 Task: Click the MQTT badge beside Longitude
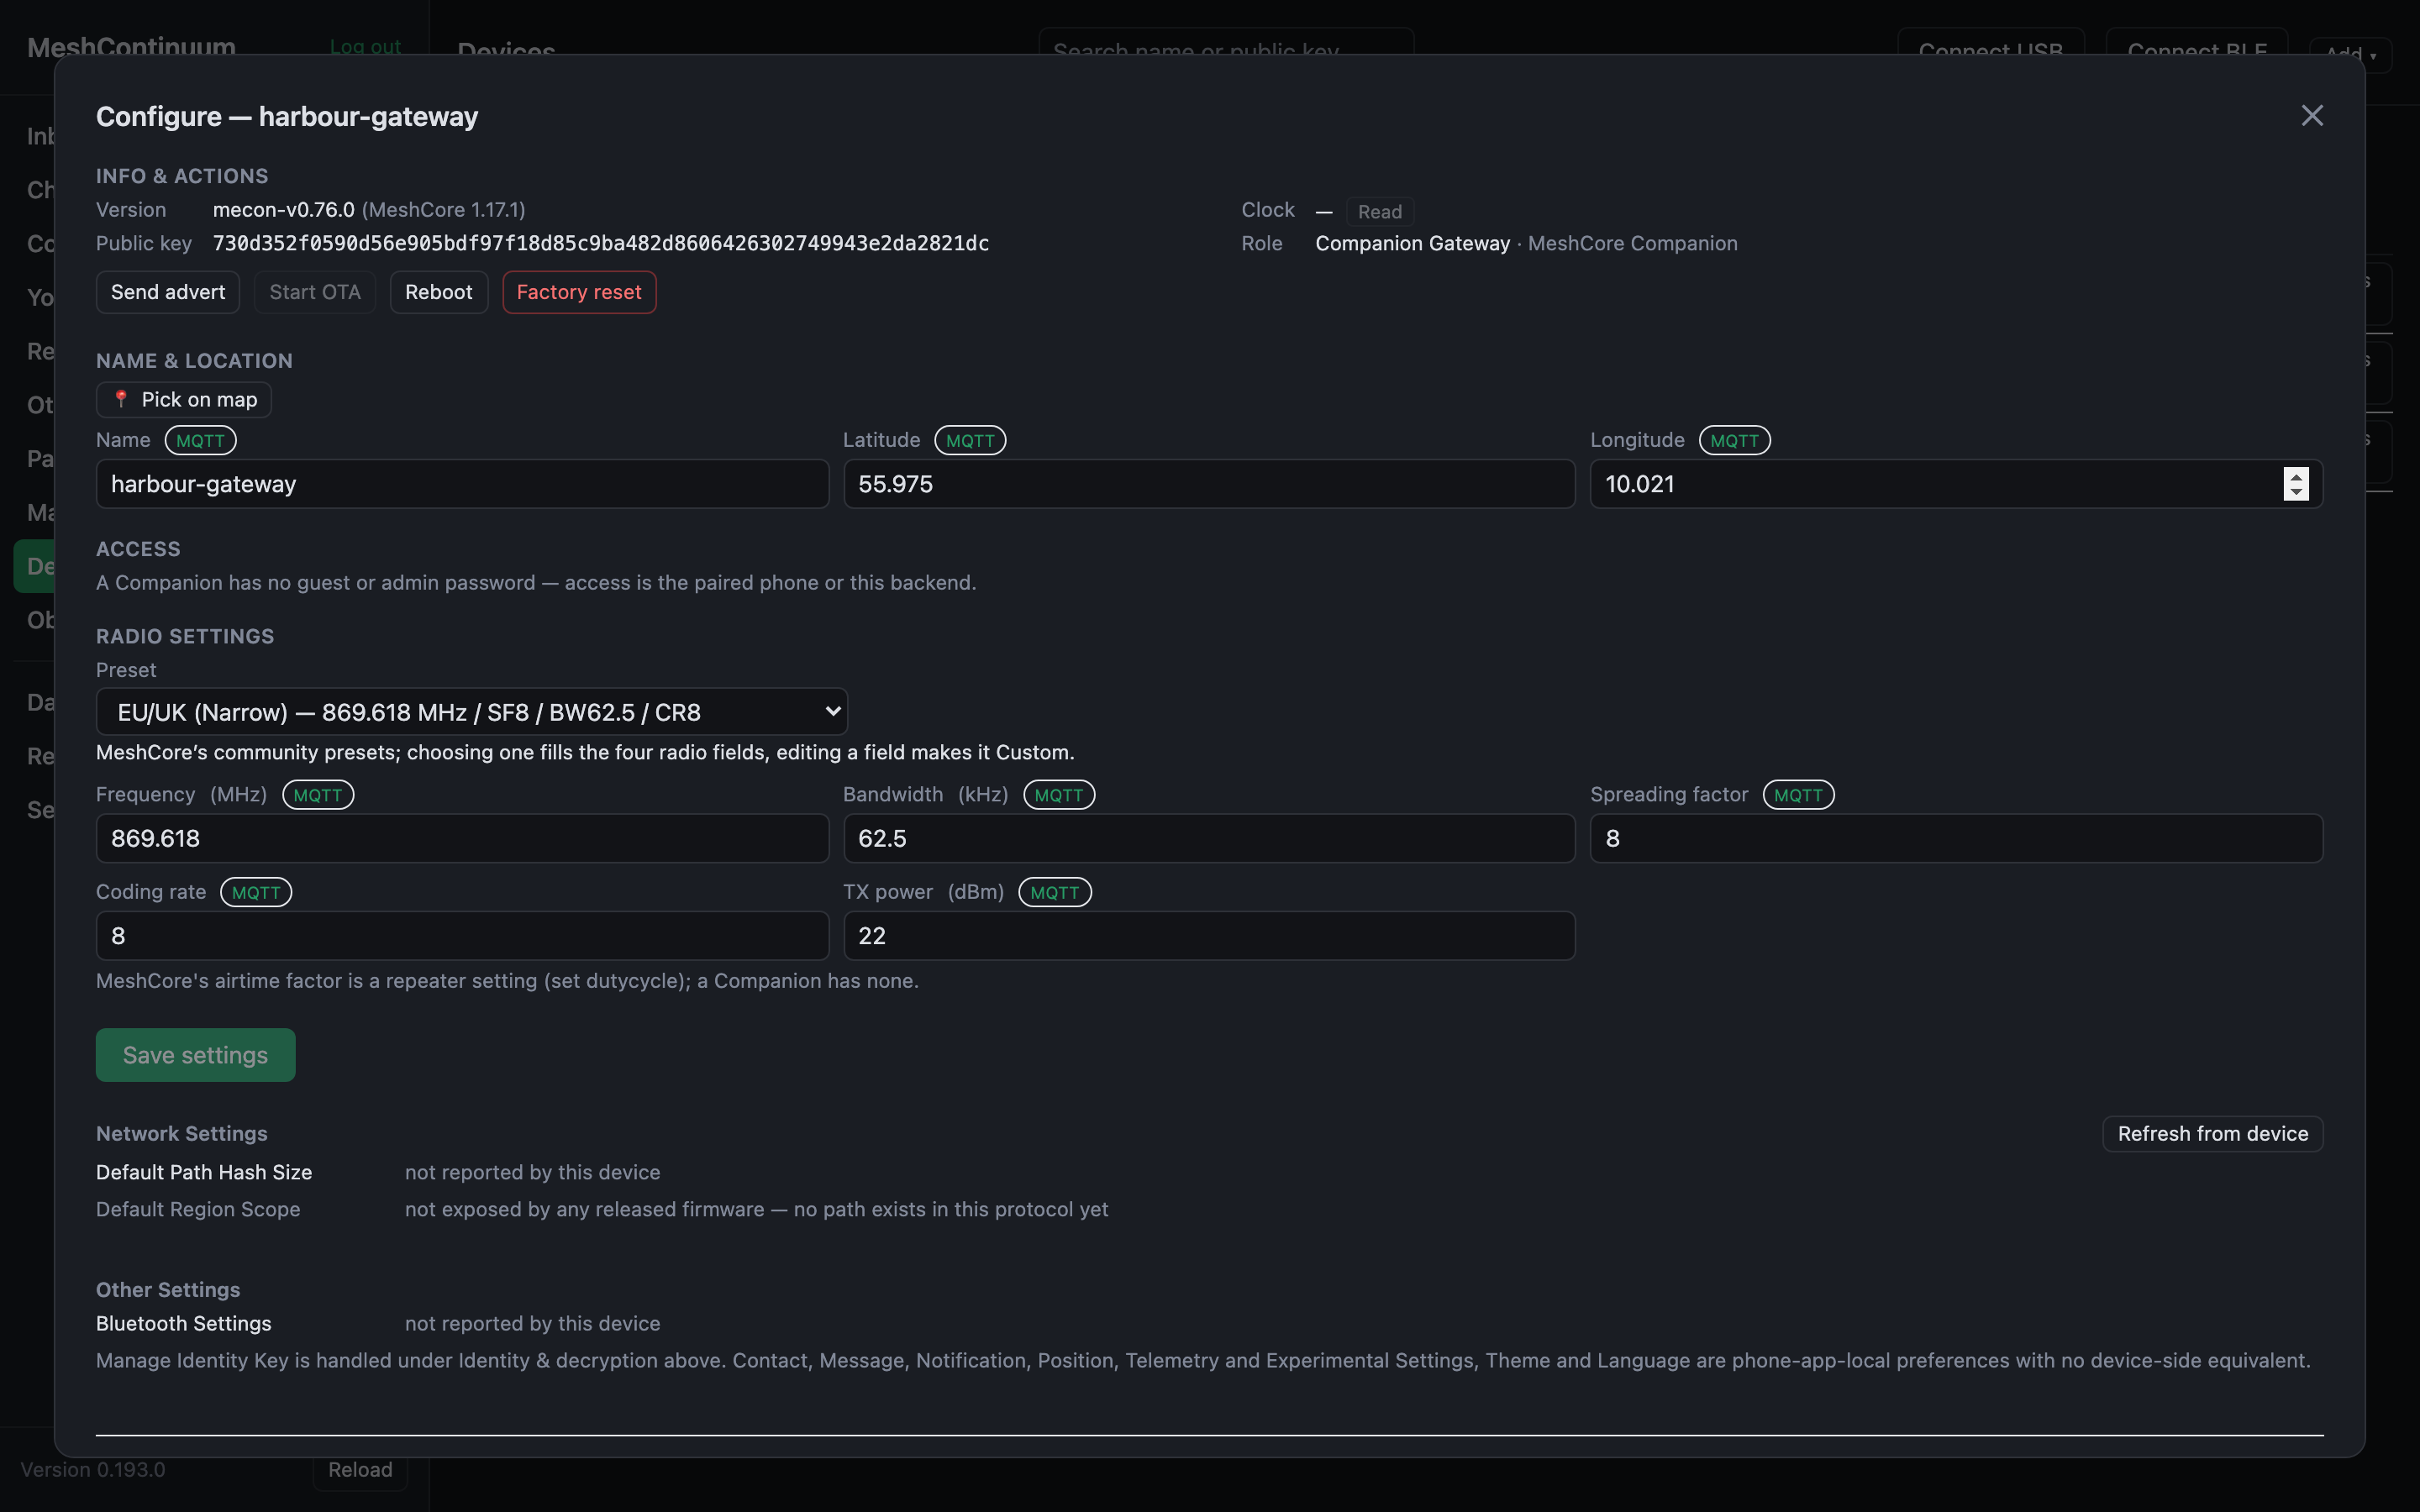pos(1734,440)
